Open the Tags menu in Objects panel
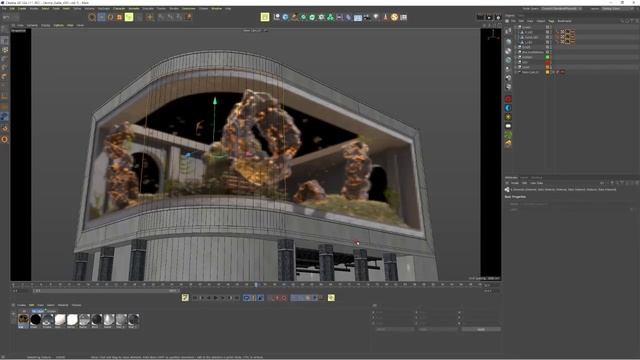This screenshot has width=640, height=360. click(x=551, y=21)
